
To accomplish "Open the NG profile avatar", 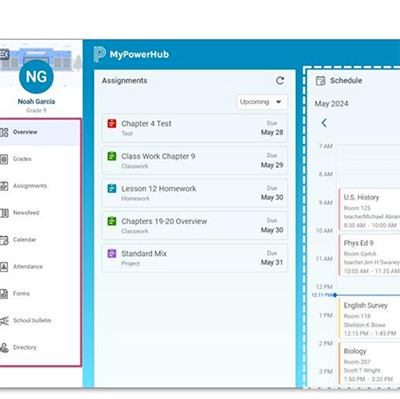I will pos(36,77).
